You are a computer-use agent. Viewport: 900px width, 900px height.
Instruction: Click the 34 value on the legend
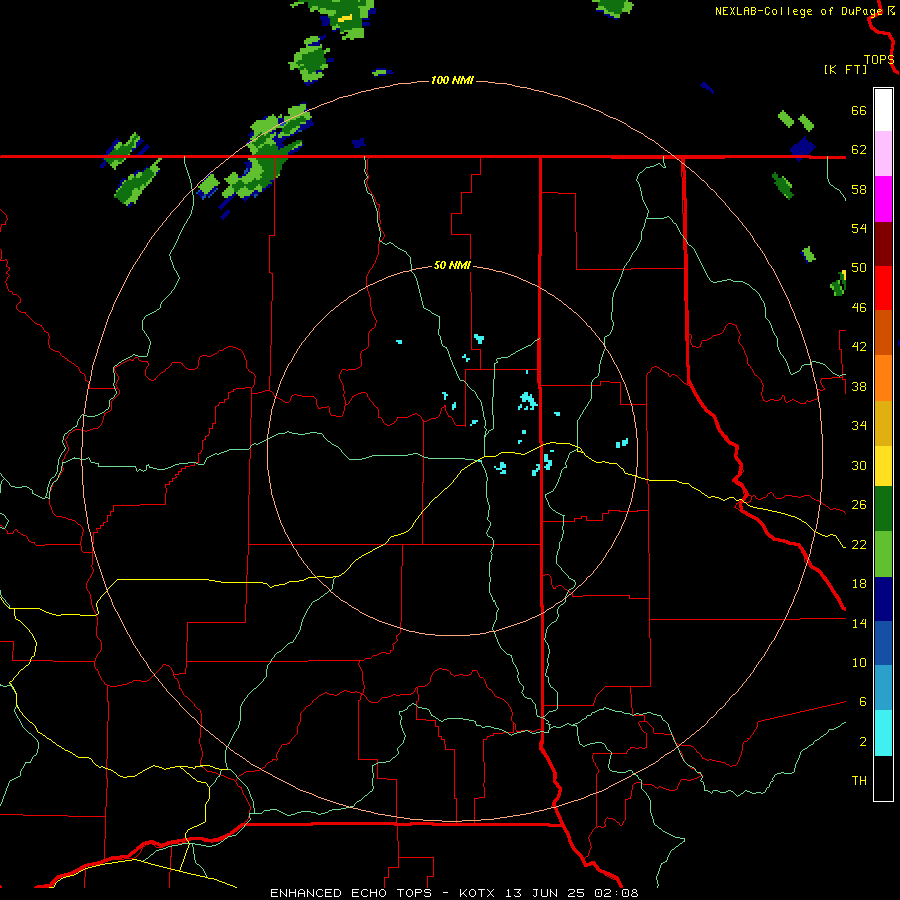859,426
